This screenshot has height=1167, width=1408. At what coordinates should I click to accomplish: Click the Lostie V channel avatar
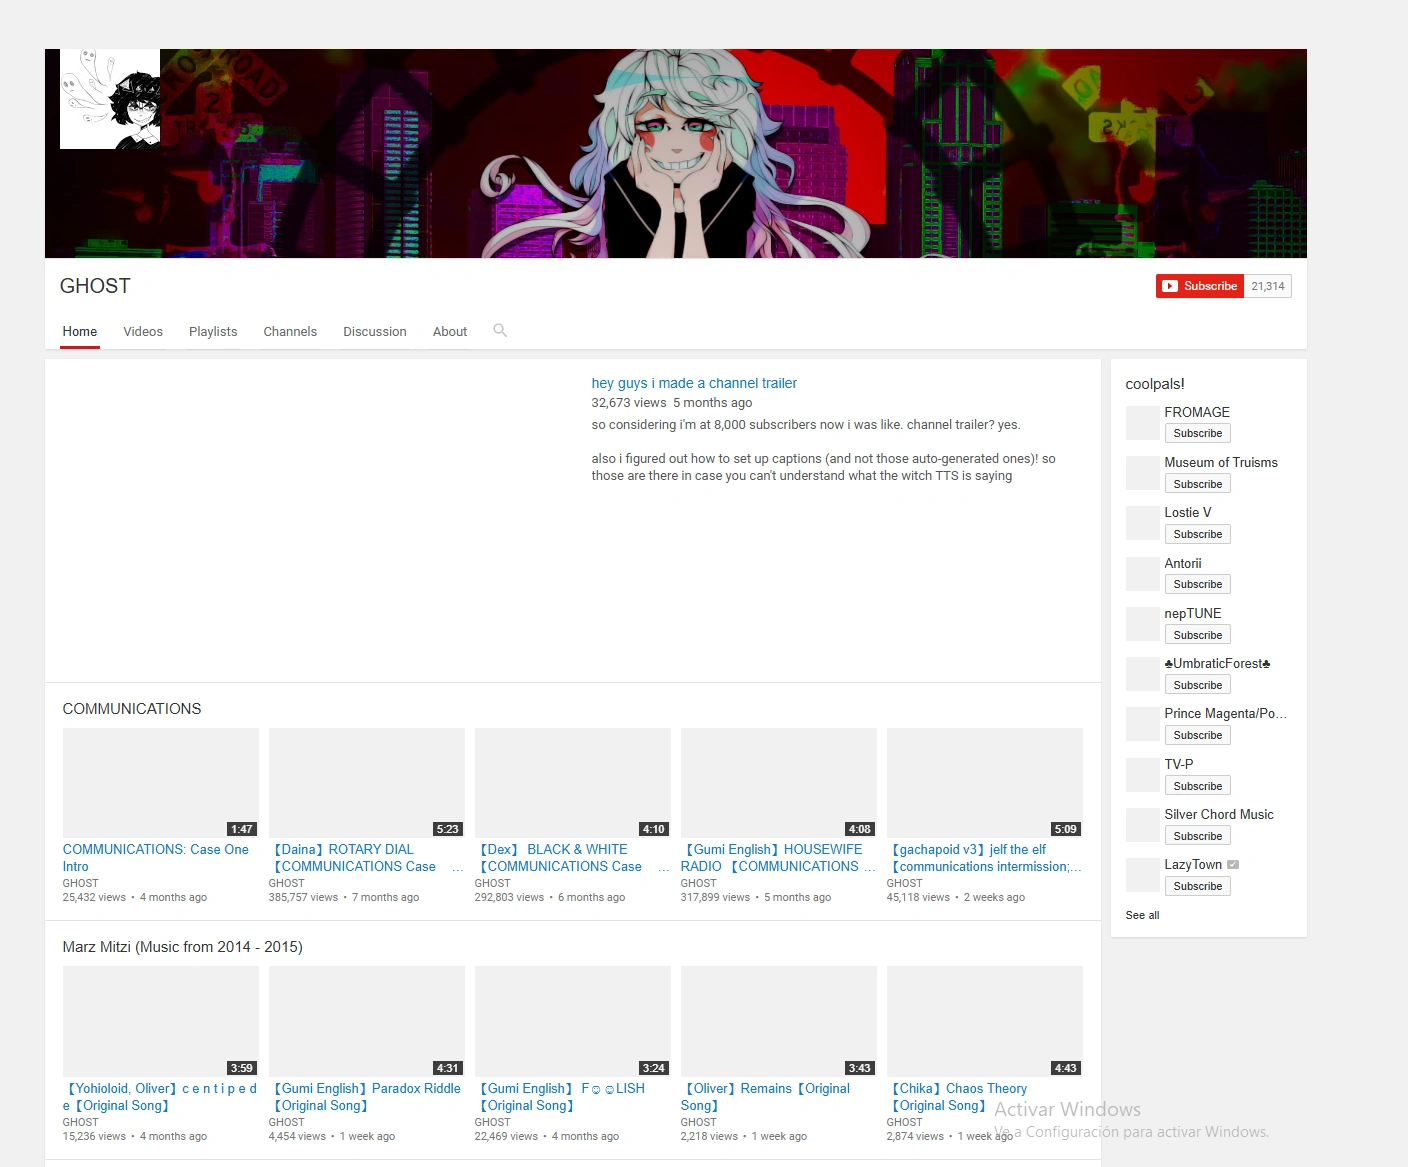click(x=1142, y=523)
